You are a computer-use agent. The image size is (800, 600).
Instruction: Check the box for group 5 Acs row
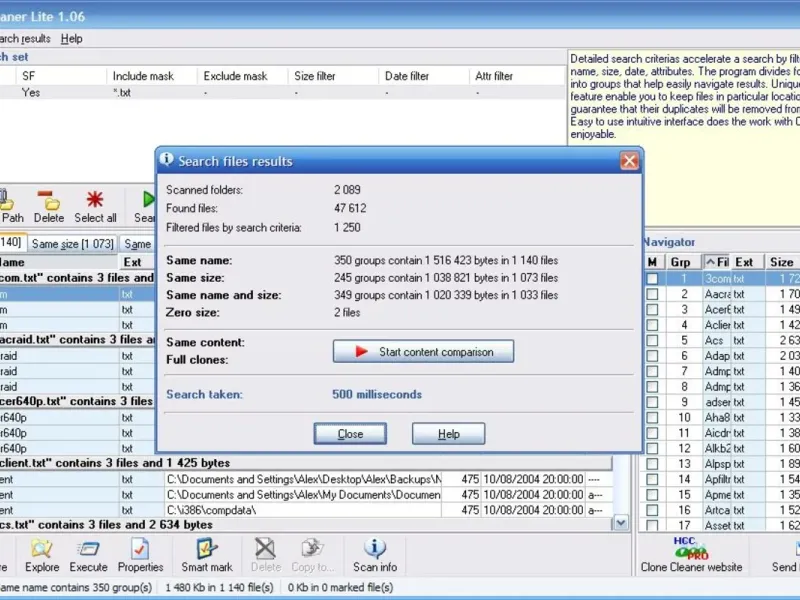(x=652, y=340)
